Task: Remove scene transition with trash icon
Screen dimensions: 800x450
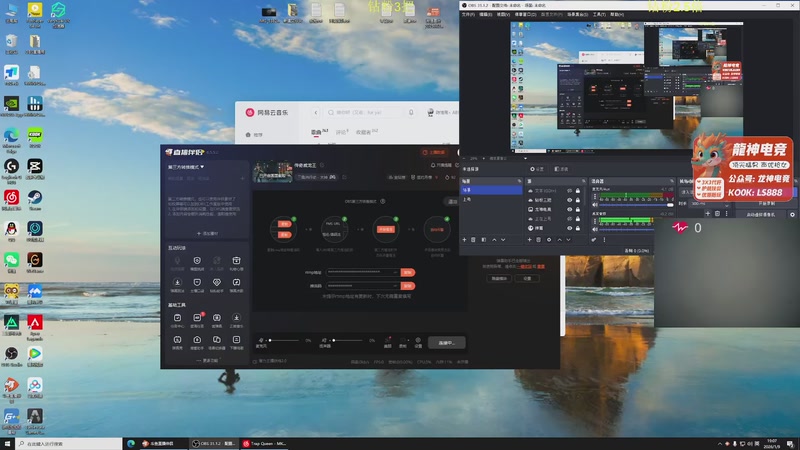Action: pos(717,214)
